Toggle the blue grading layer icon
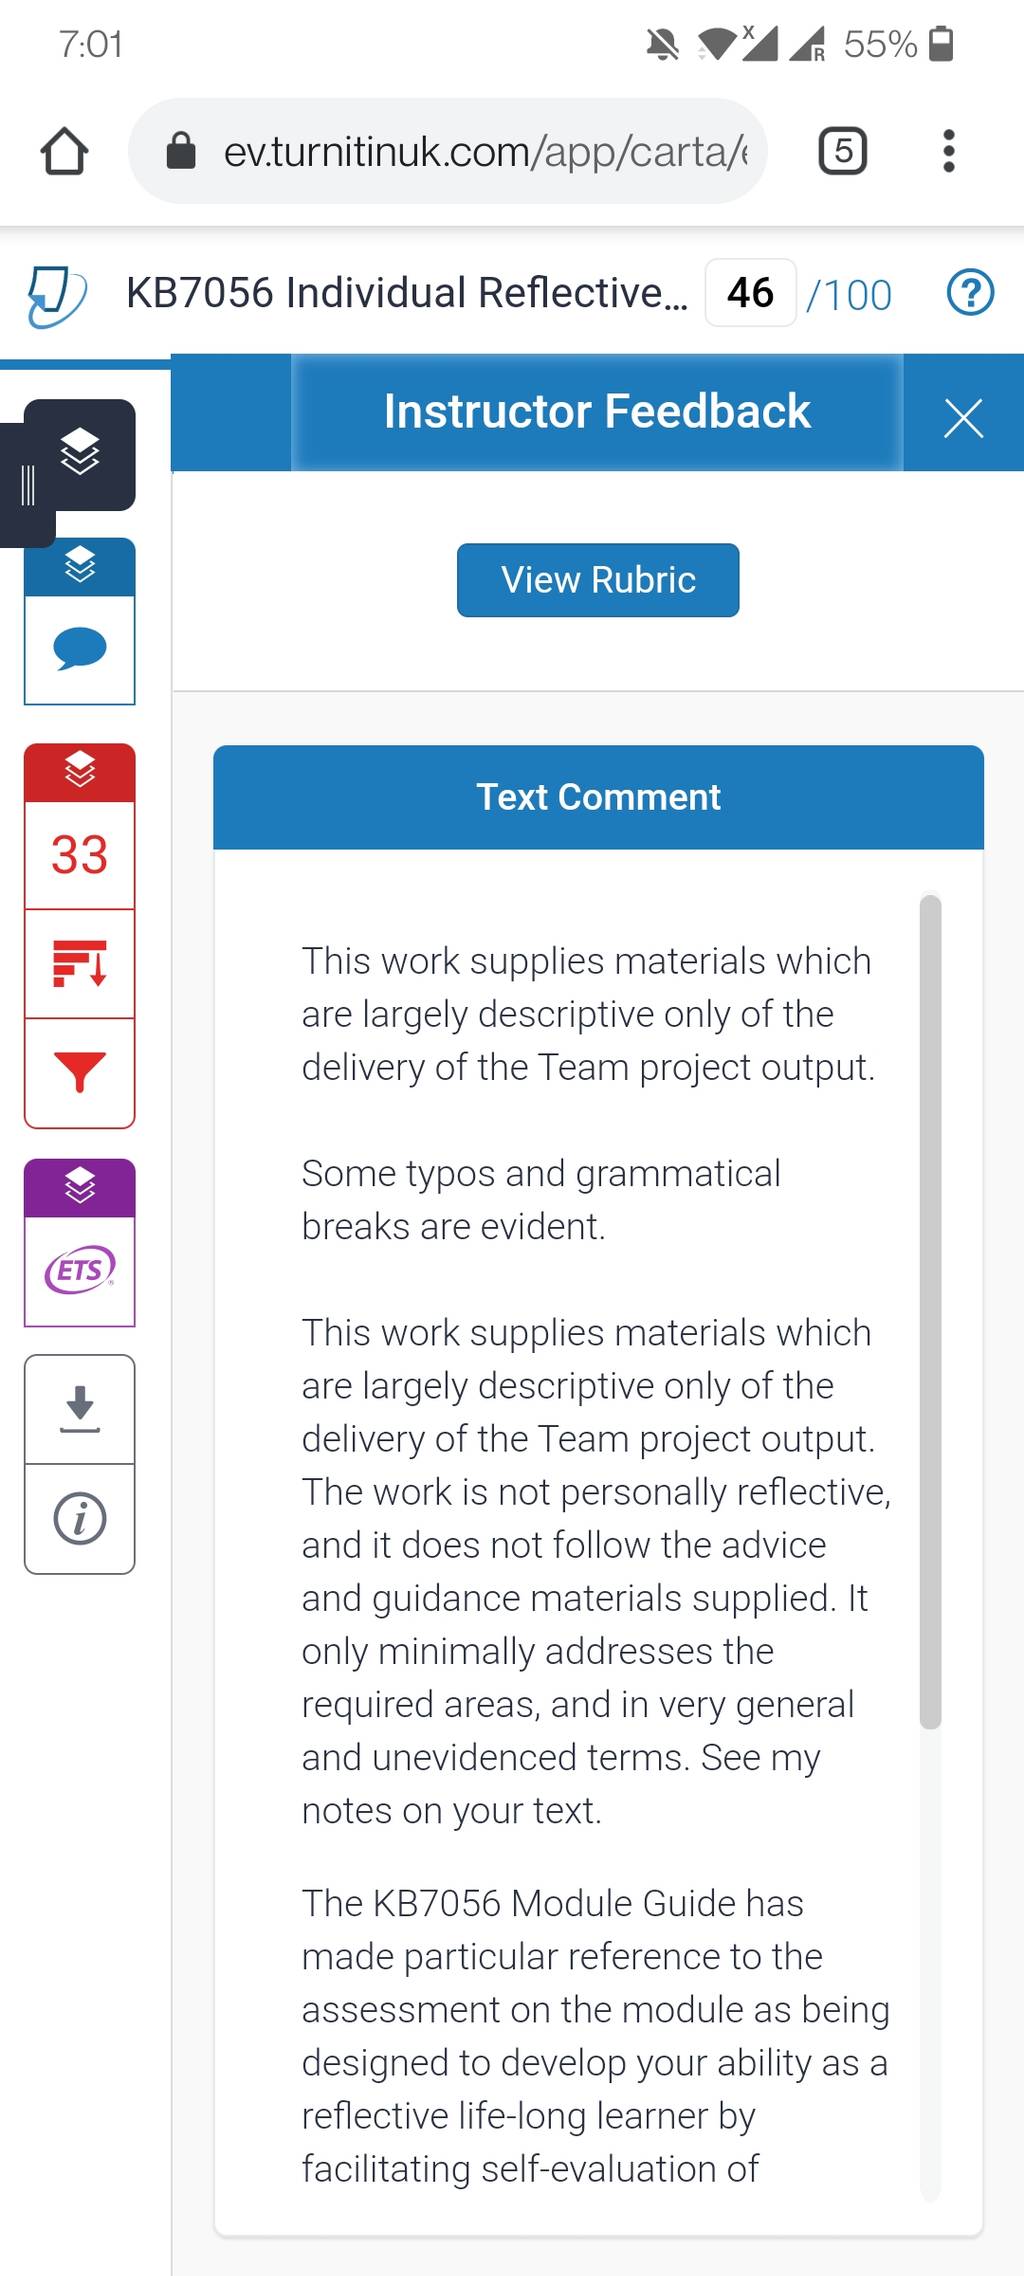Image resolution: width=1024 pixels, height=2276 pixels. point(80,566)
